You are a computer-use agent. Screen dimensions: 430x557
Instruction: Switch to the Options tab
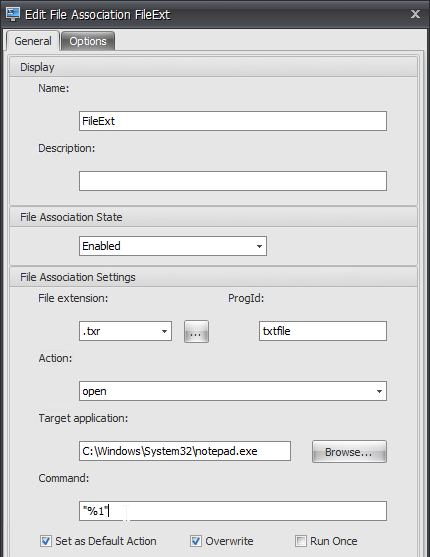coord(88,41)
